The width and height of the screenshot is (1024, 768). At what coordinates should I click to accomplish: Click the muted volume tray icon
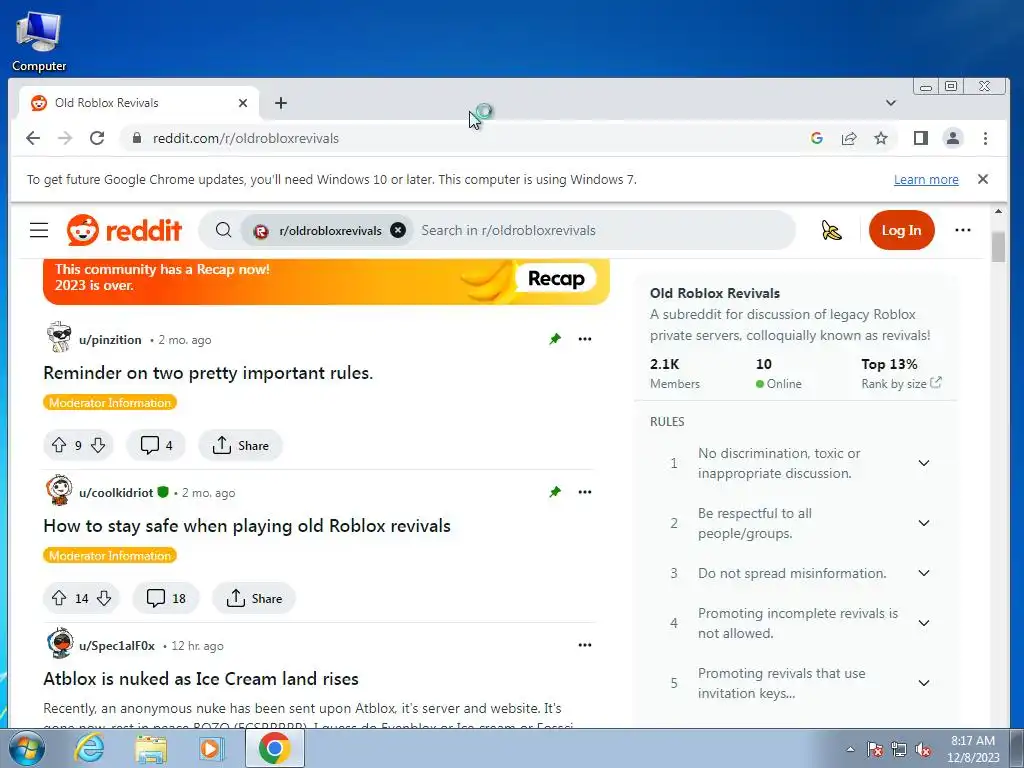coord(923,749)
